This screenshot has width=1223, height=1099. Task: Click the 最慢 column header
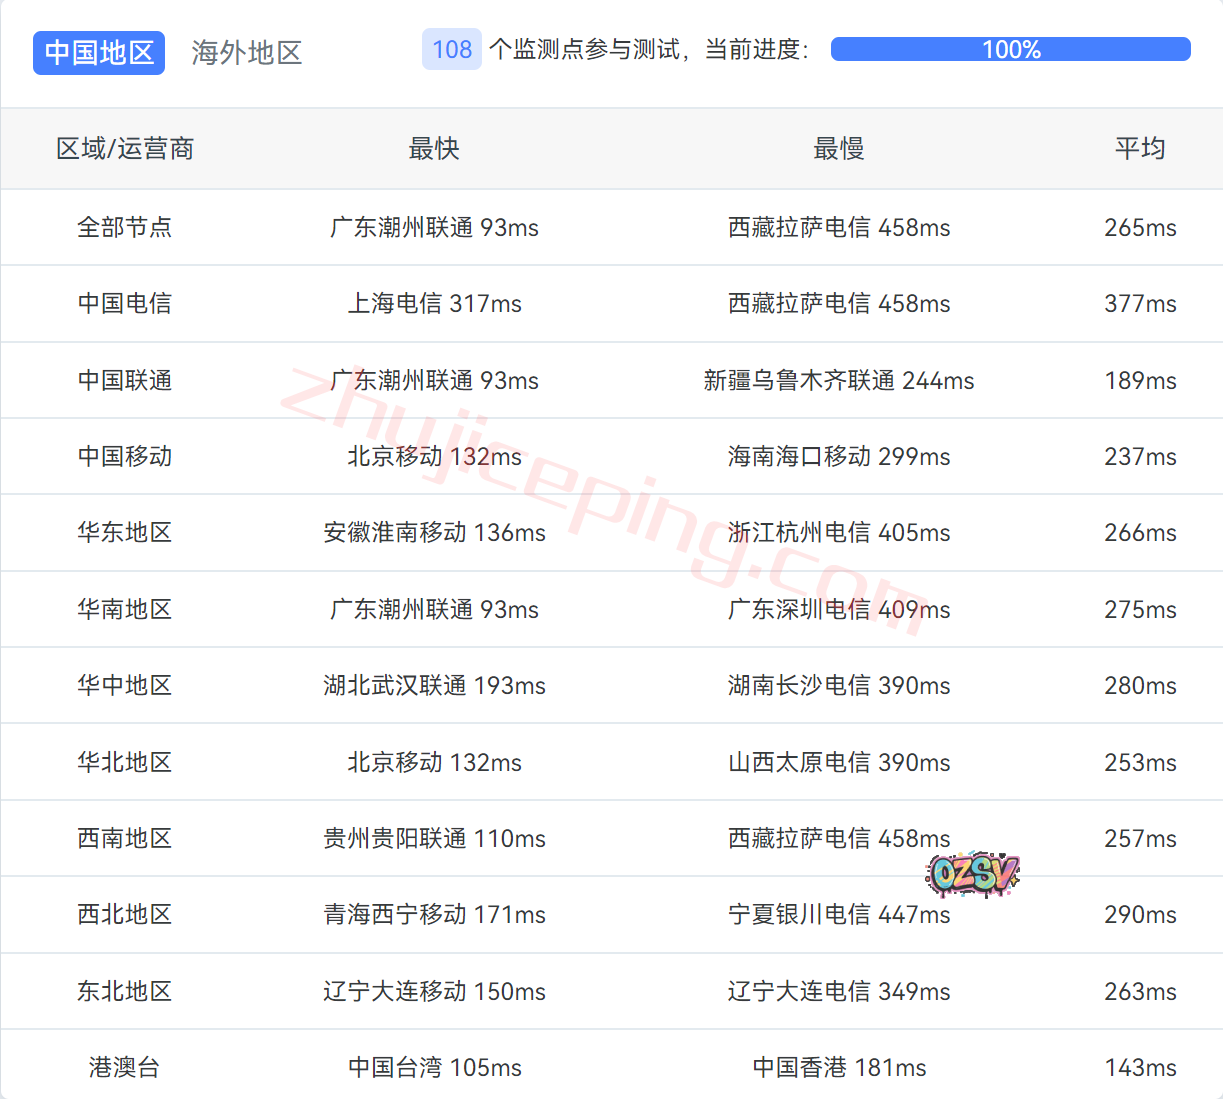[838, 149]
